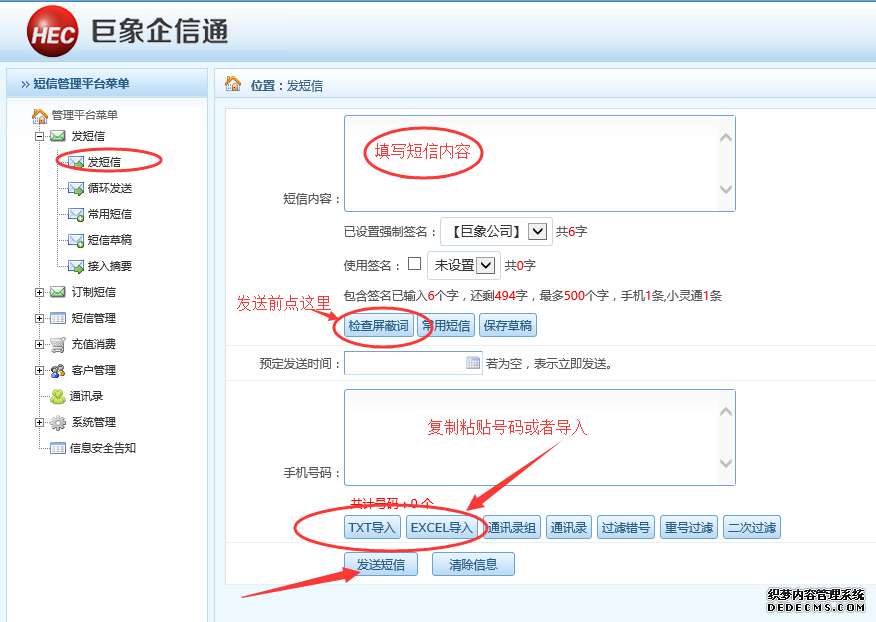This screenshot has height=622, width=876.
Task: Click the 短信草稿 sidebar icon
Action: (x=76, y=240)
